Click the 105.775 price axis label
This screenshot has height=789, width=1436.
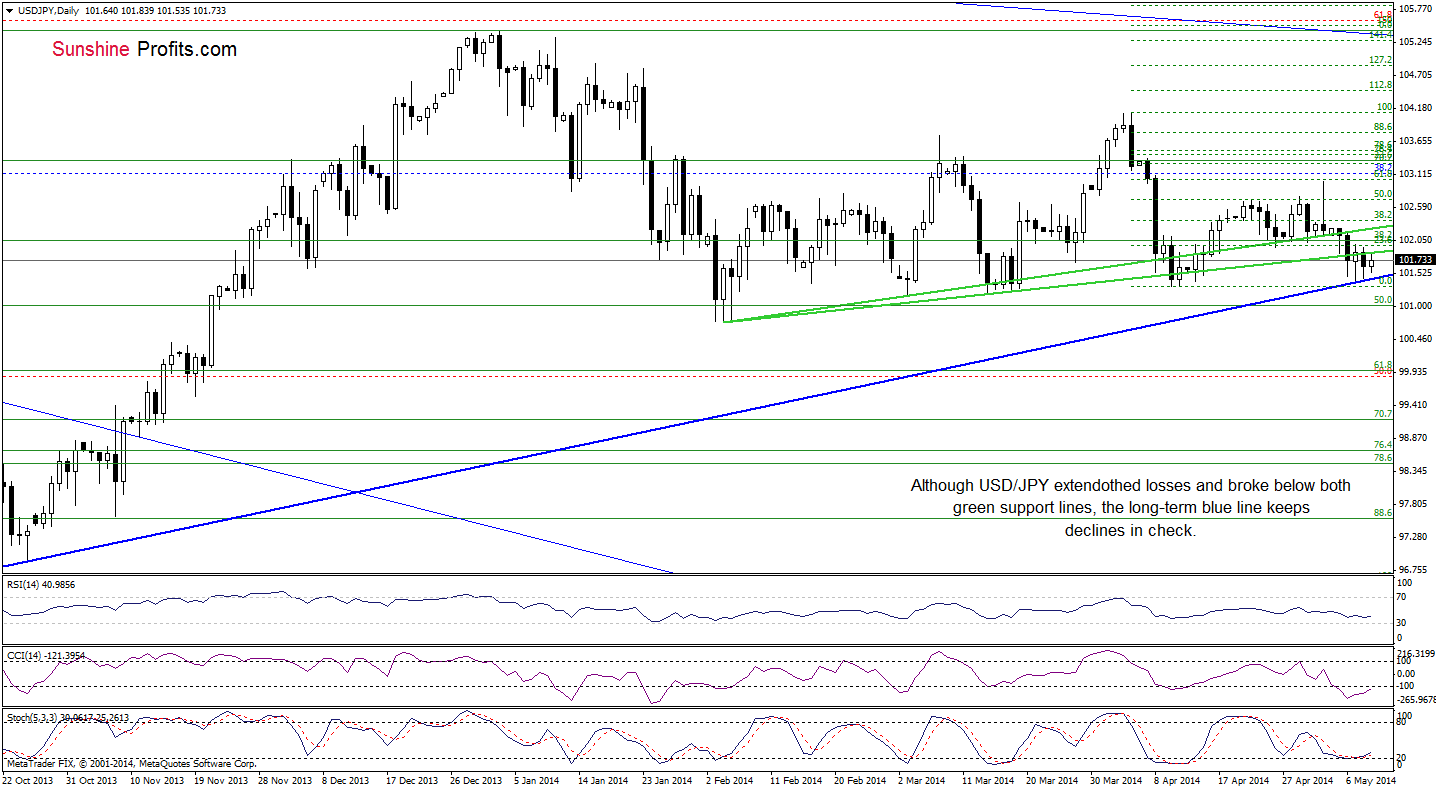pyautogui.click(x=1415, y=9)
